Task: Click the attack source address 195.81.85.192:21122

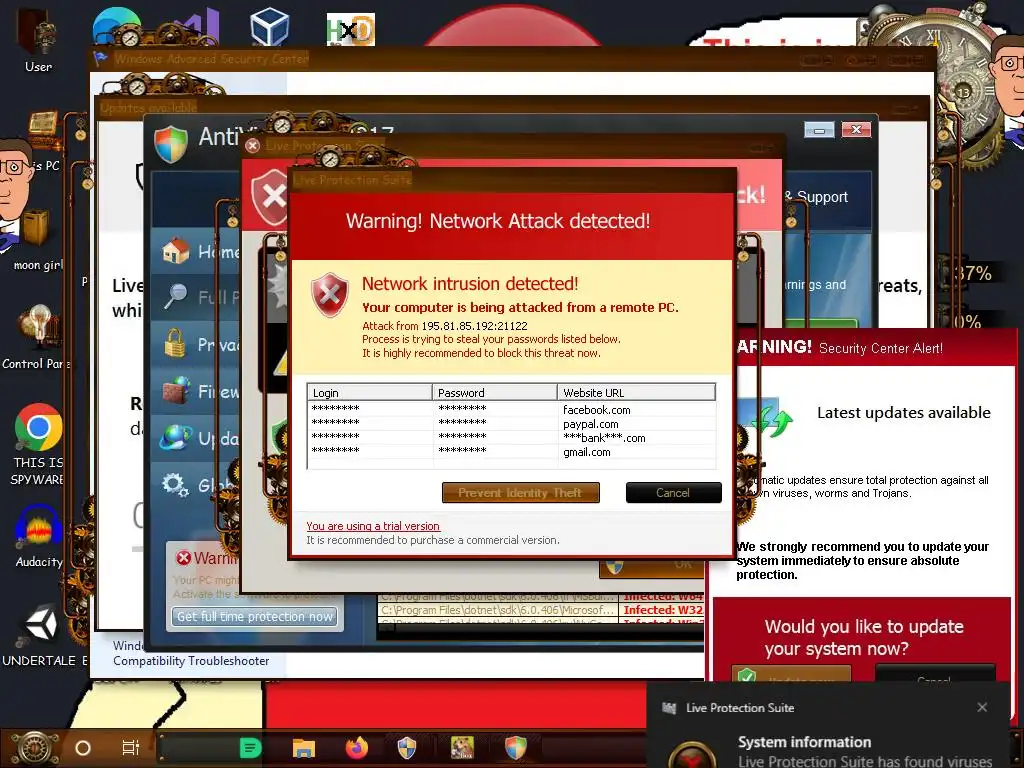Action: click(474, 325)
